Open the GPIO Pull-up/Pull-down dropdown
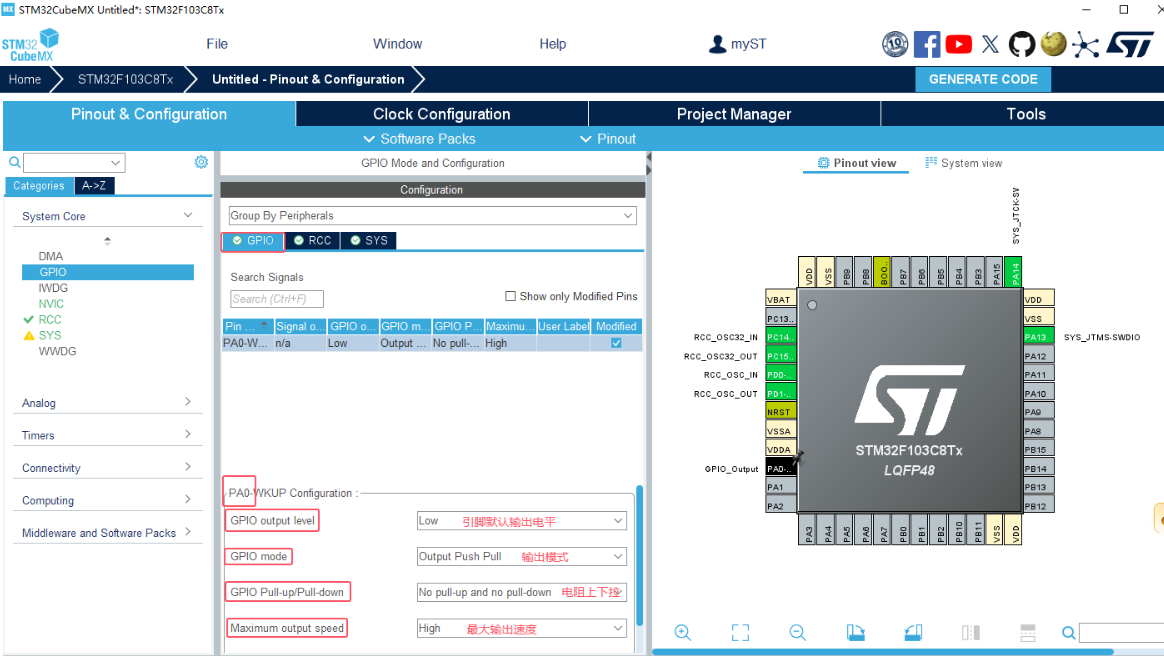This screenshot has width=1164, height=656. tap(522, 592)
